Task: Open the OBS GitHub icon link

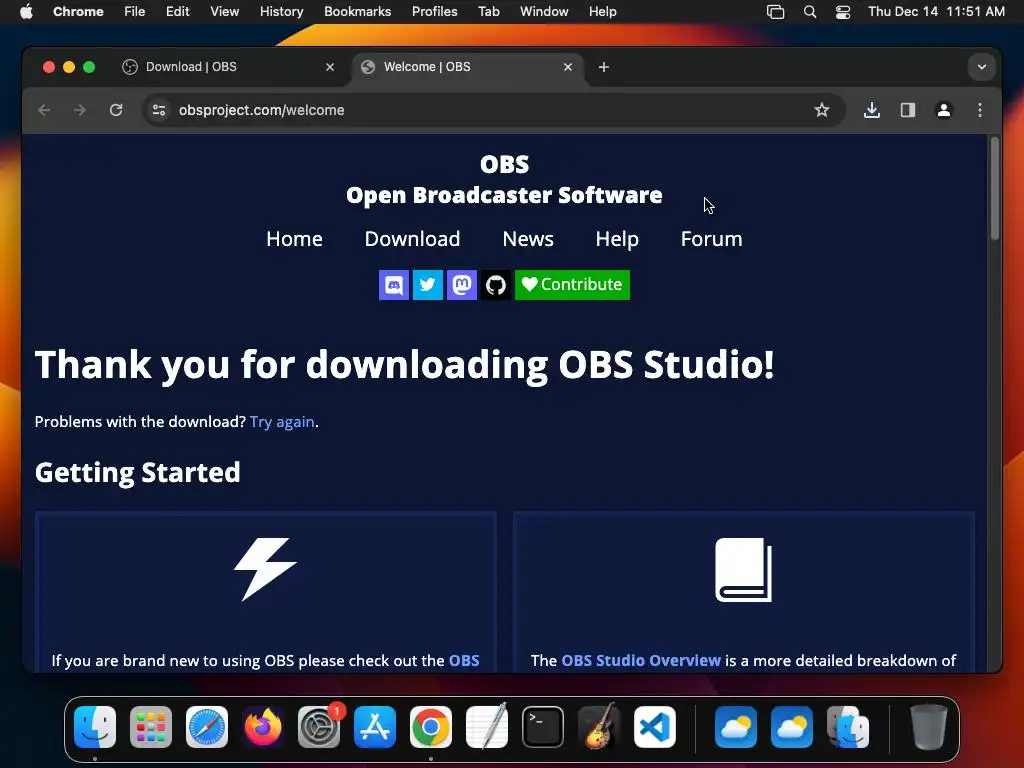Action: point(496,285)
